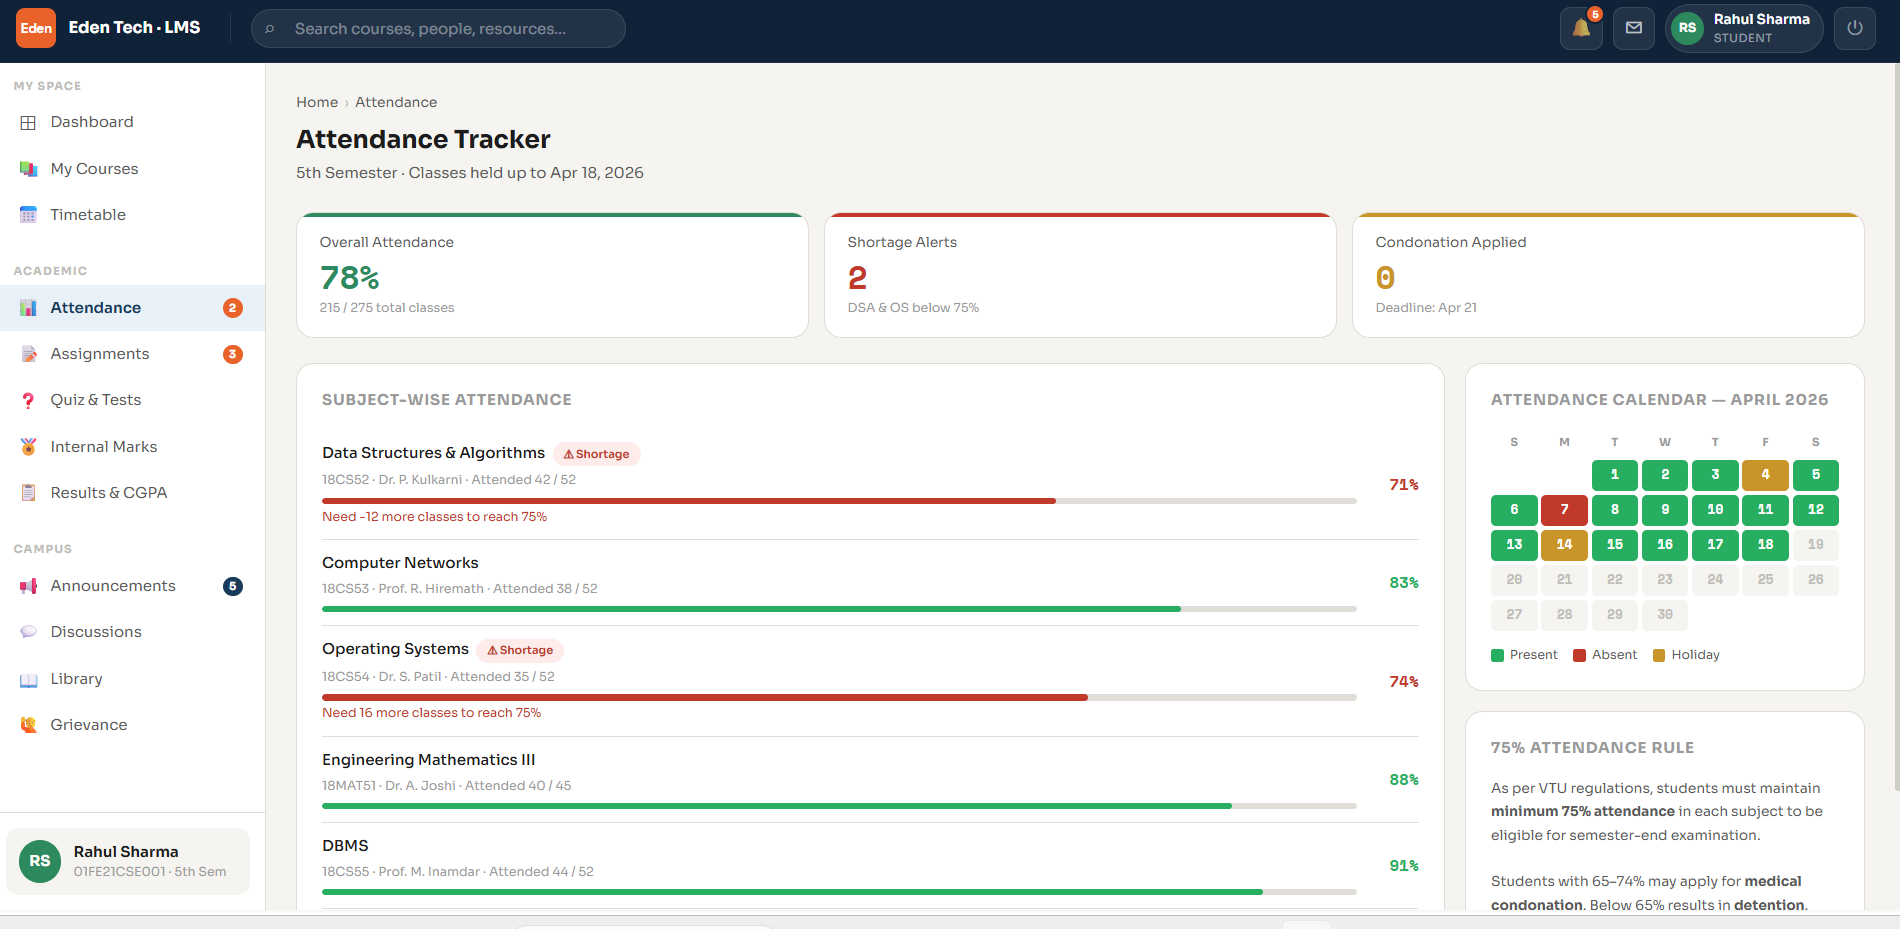Viewport: 1900px width, 929px height.
Task: Click the Shortage Alerts card
Action: pos(1080,275)
